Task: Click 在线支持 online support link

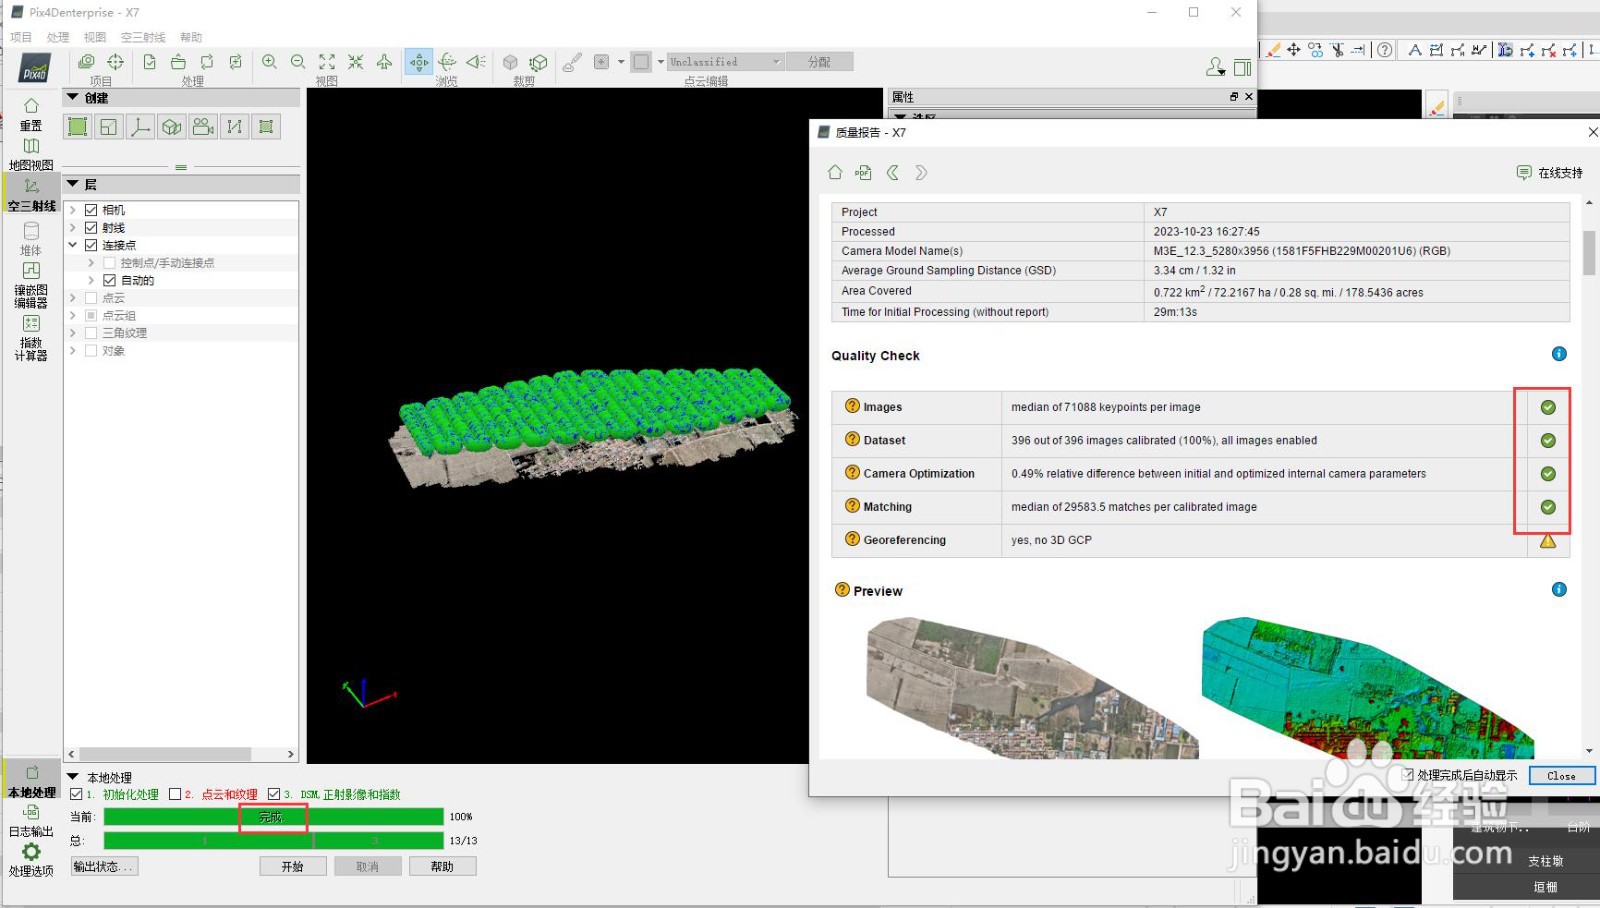Action: (1550, 173)
